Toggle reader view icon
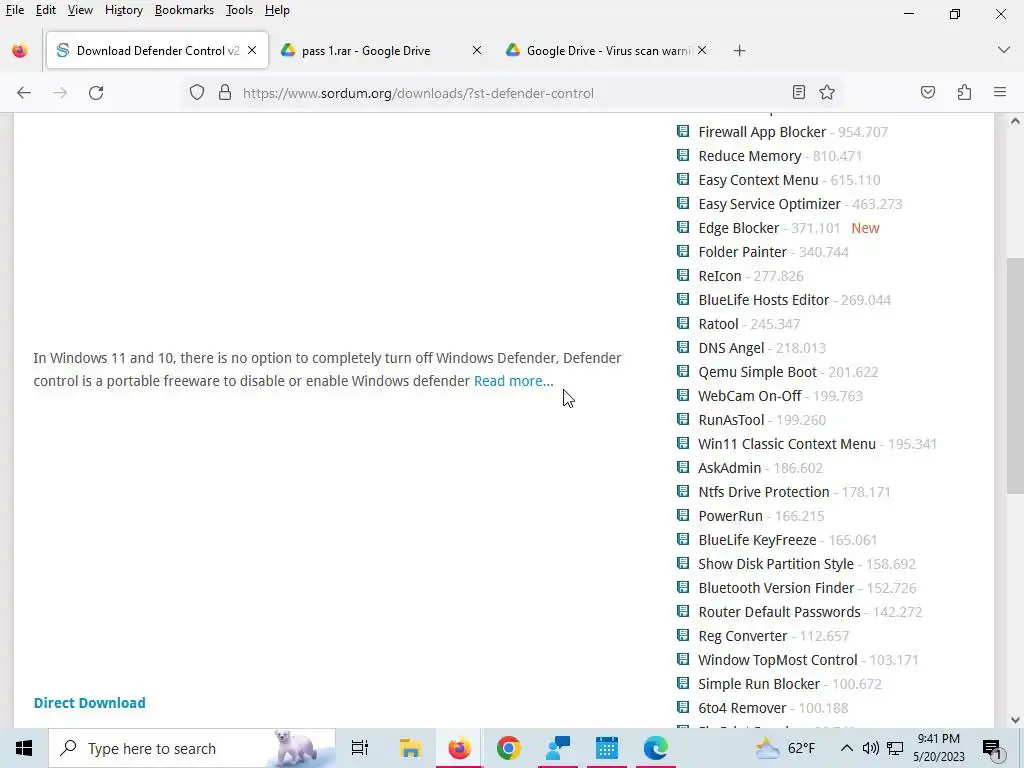This screenshot has height=768, width=1024. (799, 93)
